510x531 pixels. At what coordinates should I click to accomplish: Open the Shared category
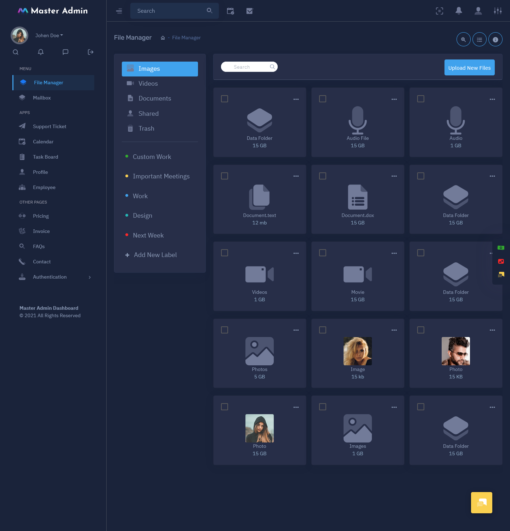click(x=160, y=113)
